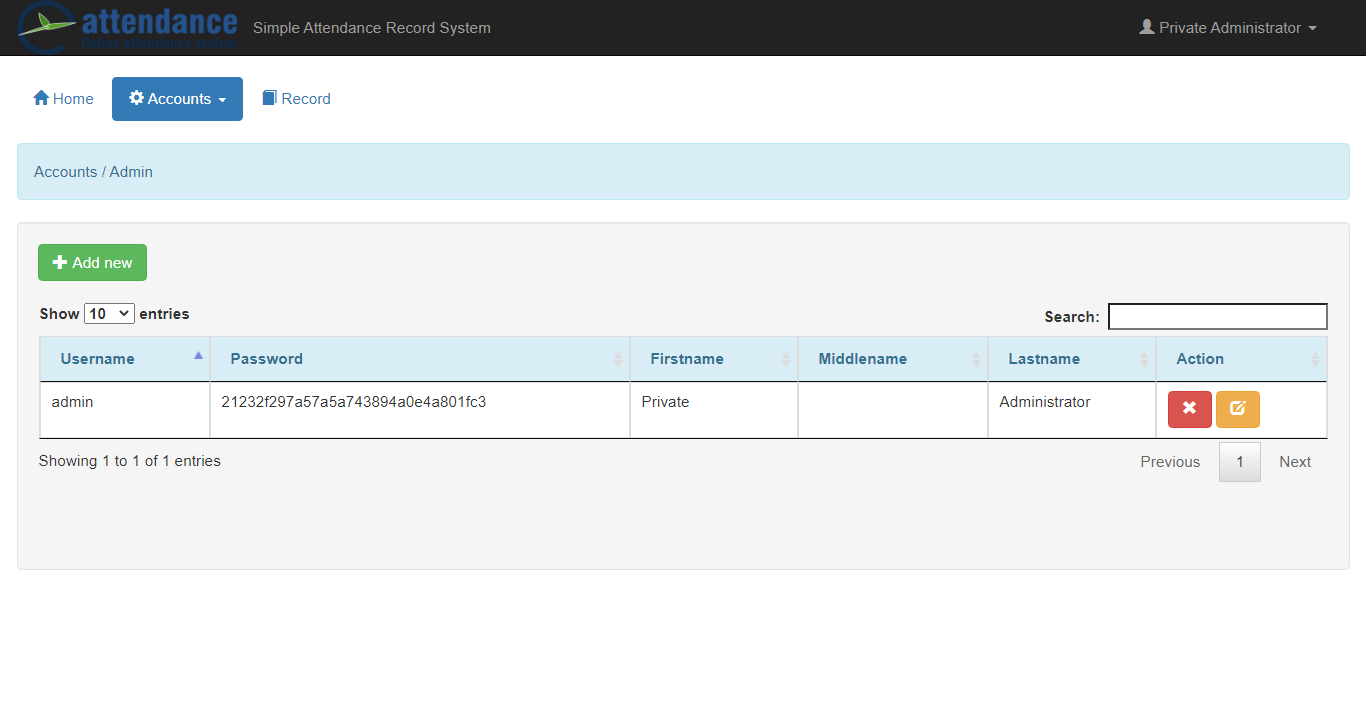Open the Record section
Image resolution: width=1366 pixels, height=705 pixels.
pos(296,98)
